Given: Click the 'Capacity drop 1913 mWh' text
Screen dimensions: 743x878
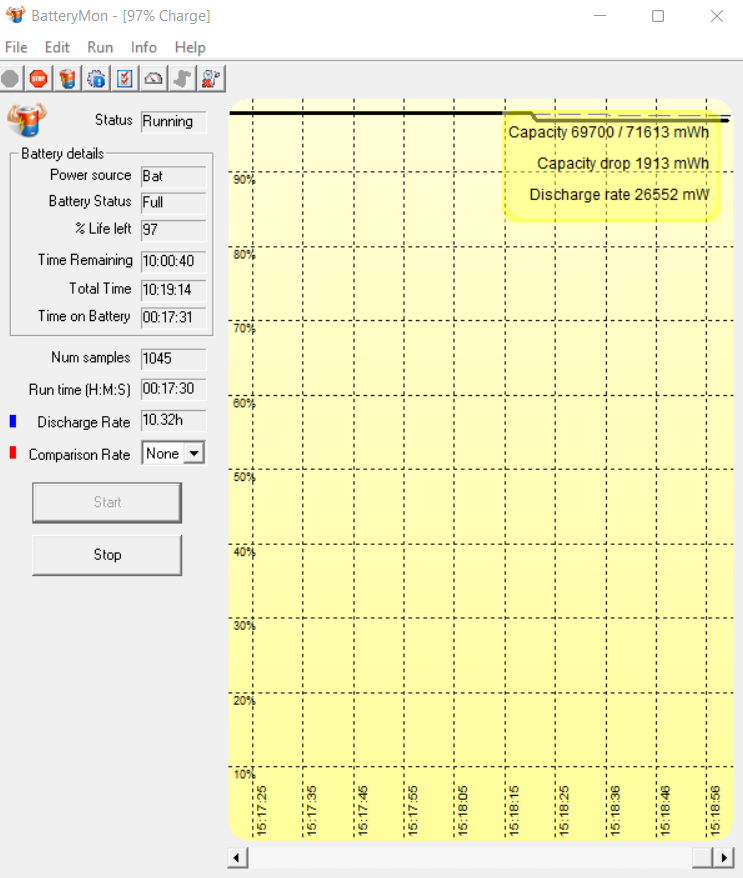Looking at the screenshot, I should 623,164.
